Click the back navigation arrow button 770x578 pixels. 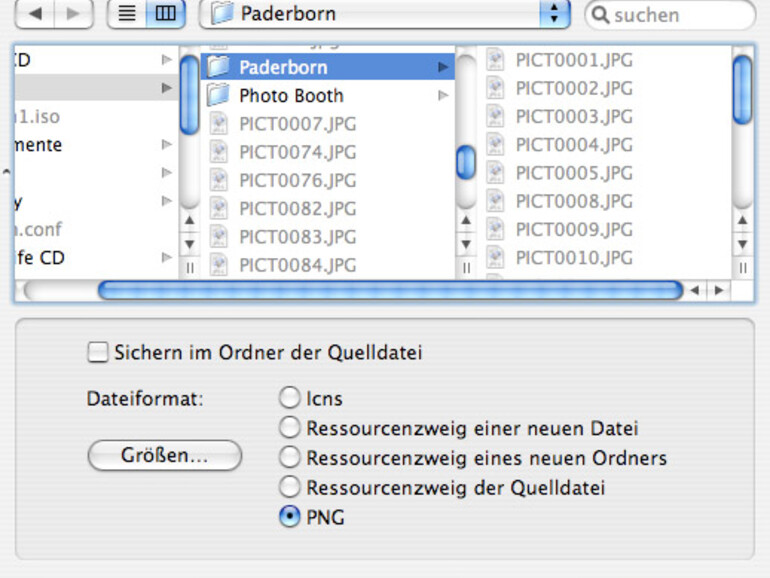click(x=33, y=14)
